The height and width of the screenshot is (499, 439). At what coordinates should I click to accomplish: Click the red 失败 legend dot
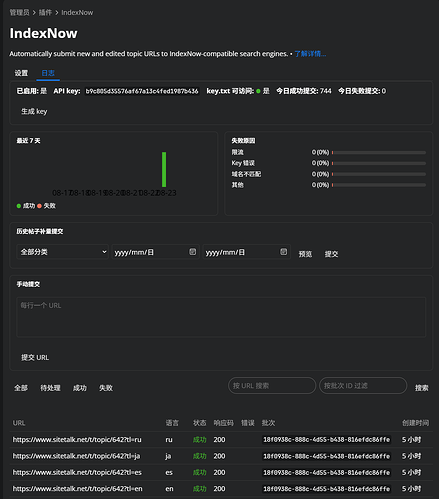pyautogui.click(x=39, y=206)
